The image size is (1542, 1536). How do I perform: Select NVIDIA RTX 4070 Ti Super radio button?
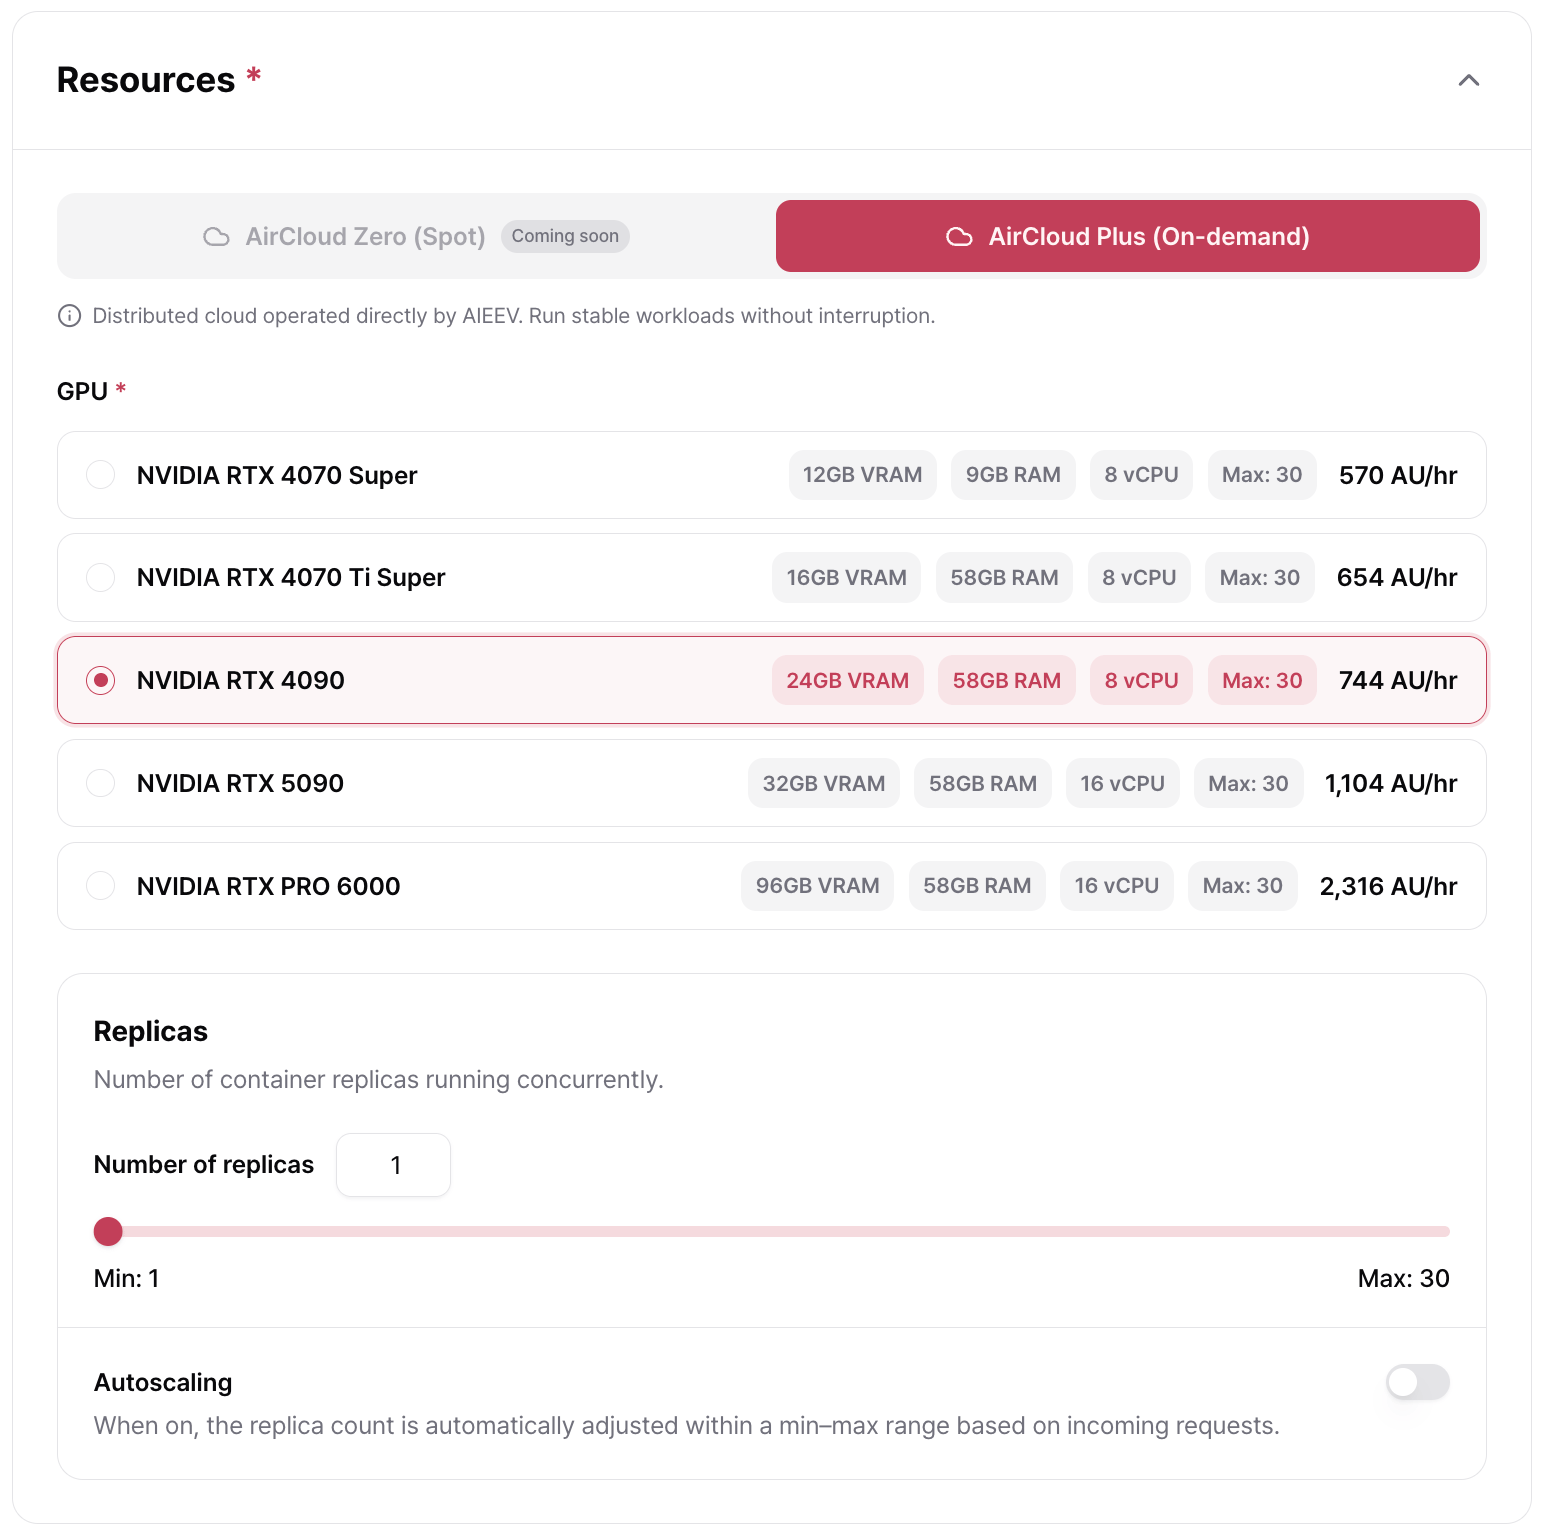(100, 577)
